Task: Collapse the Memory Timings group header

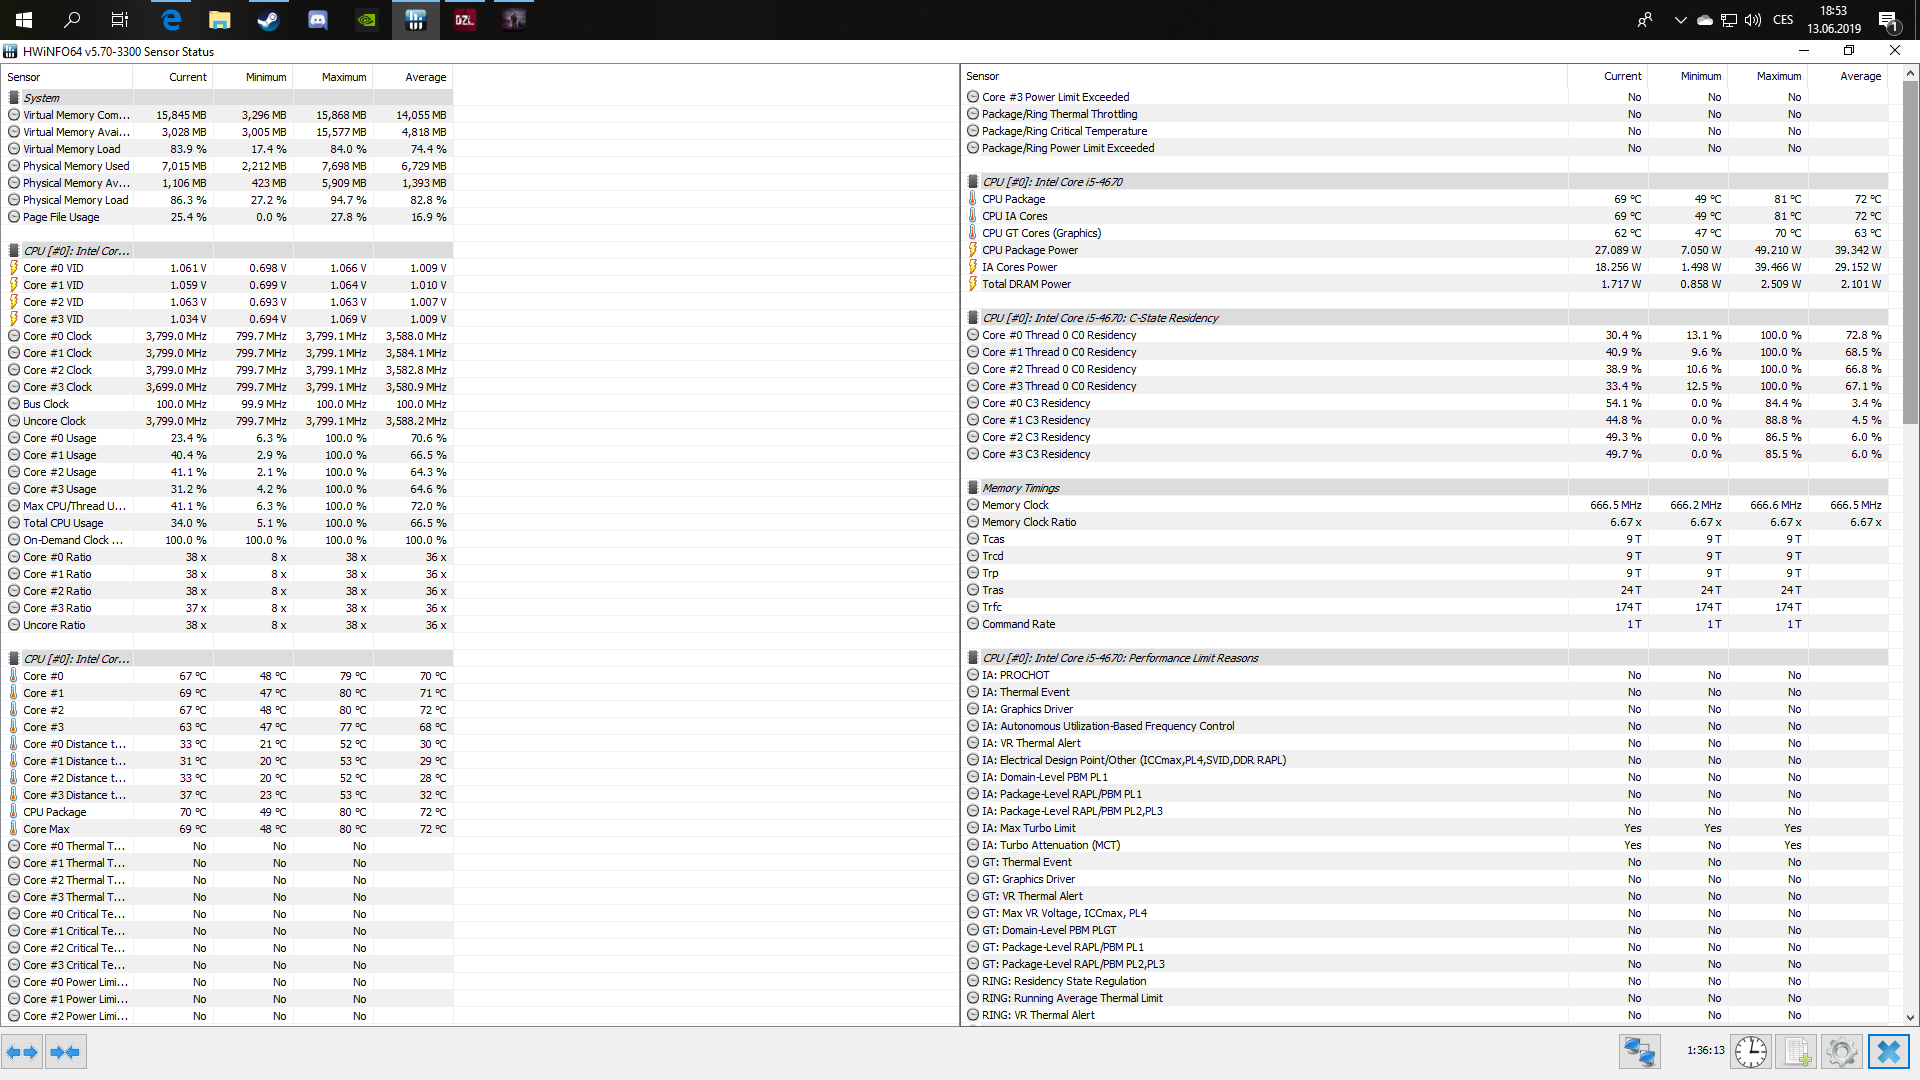Action: (x=1020, y=488)
